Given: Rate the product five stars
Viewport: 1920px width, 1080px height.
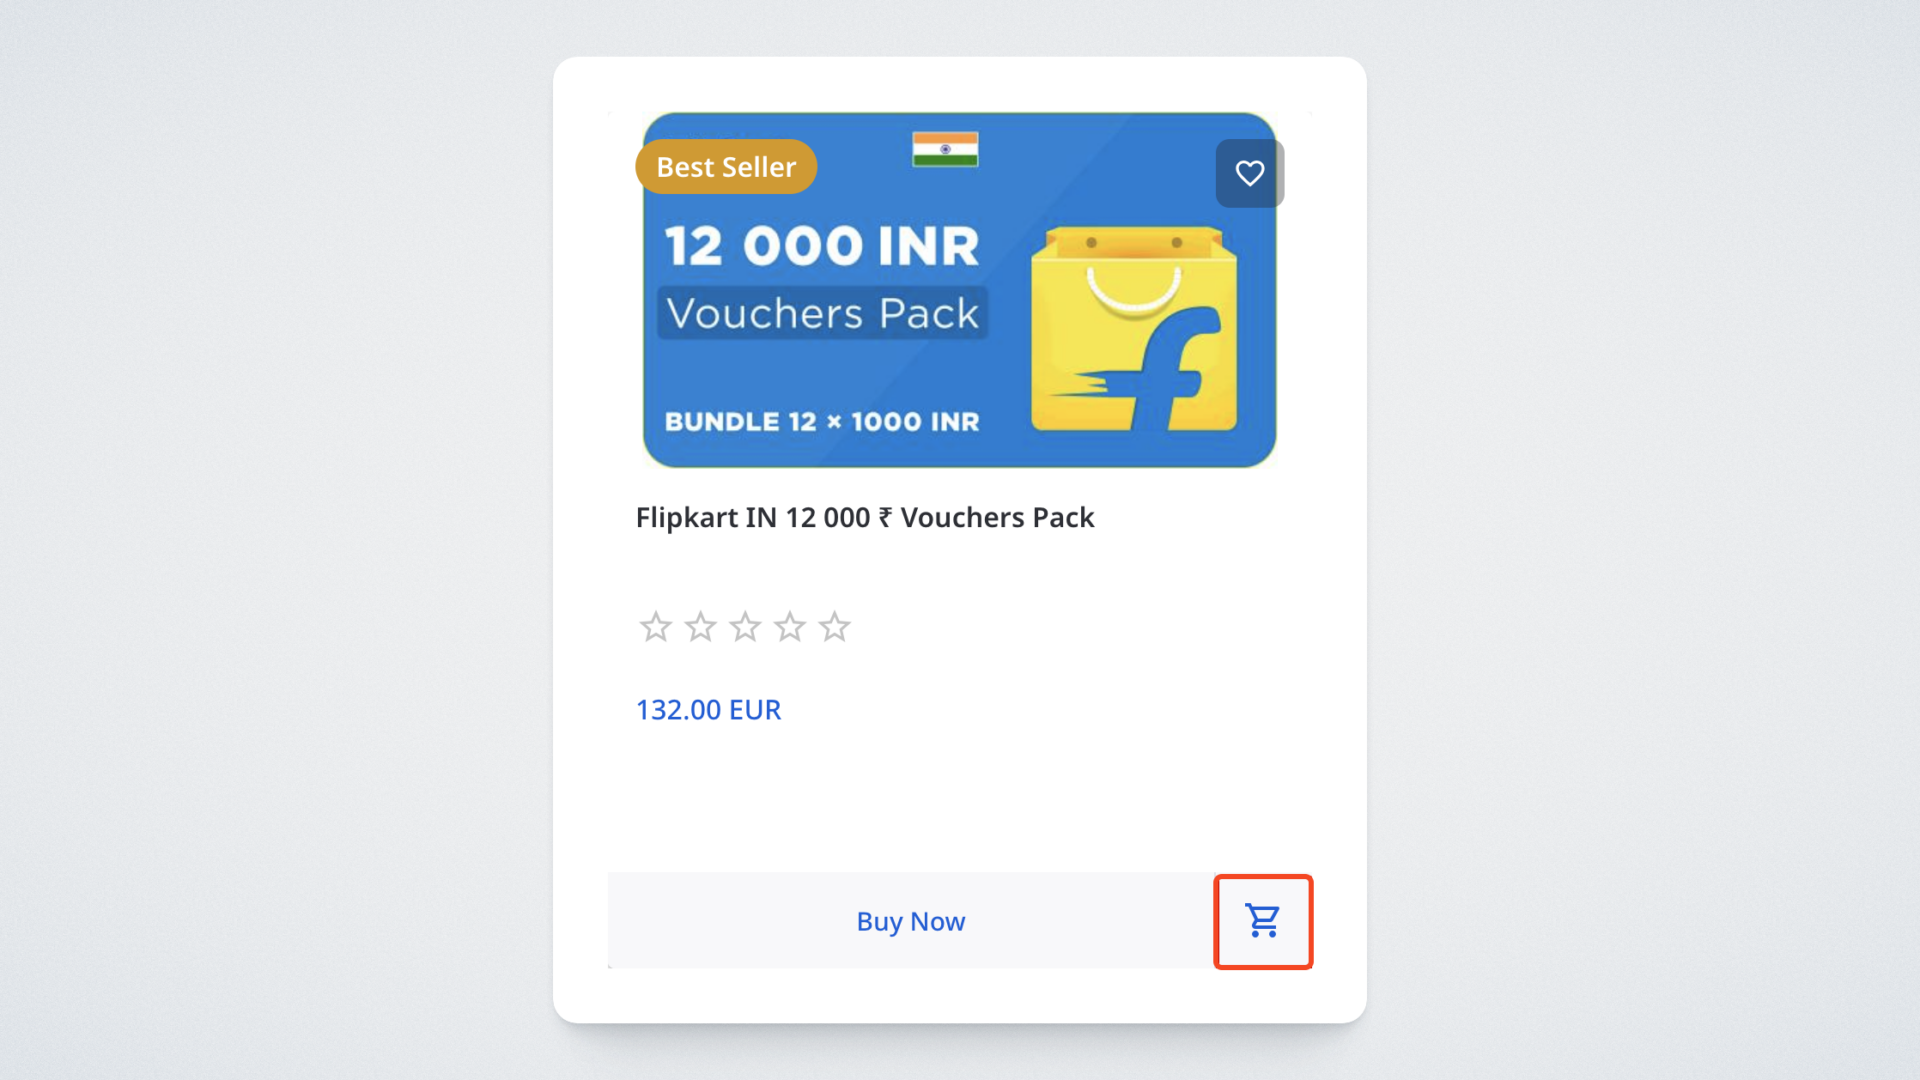Looking at the screenshot, I should (x=834, y=627).
